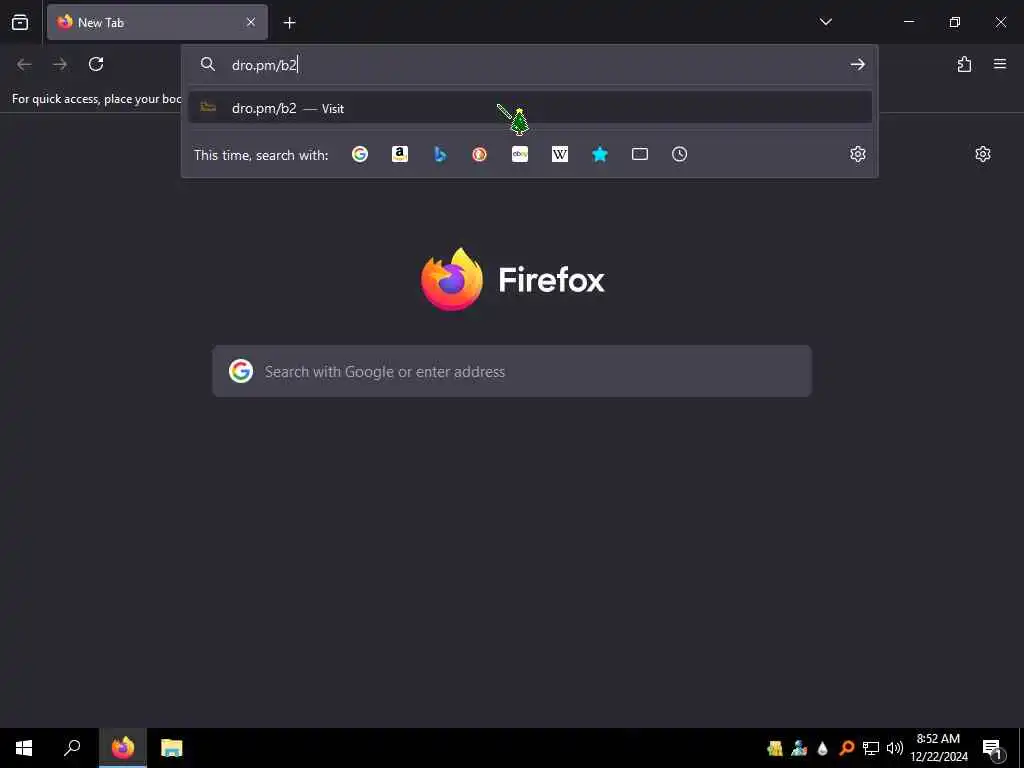Click the Go arrow in address bar

coord(857,64)
